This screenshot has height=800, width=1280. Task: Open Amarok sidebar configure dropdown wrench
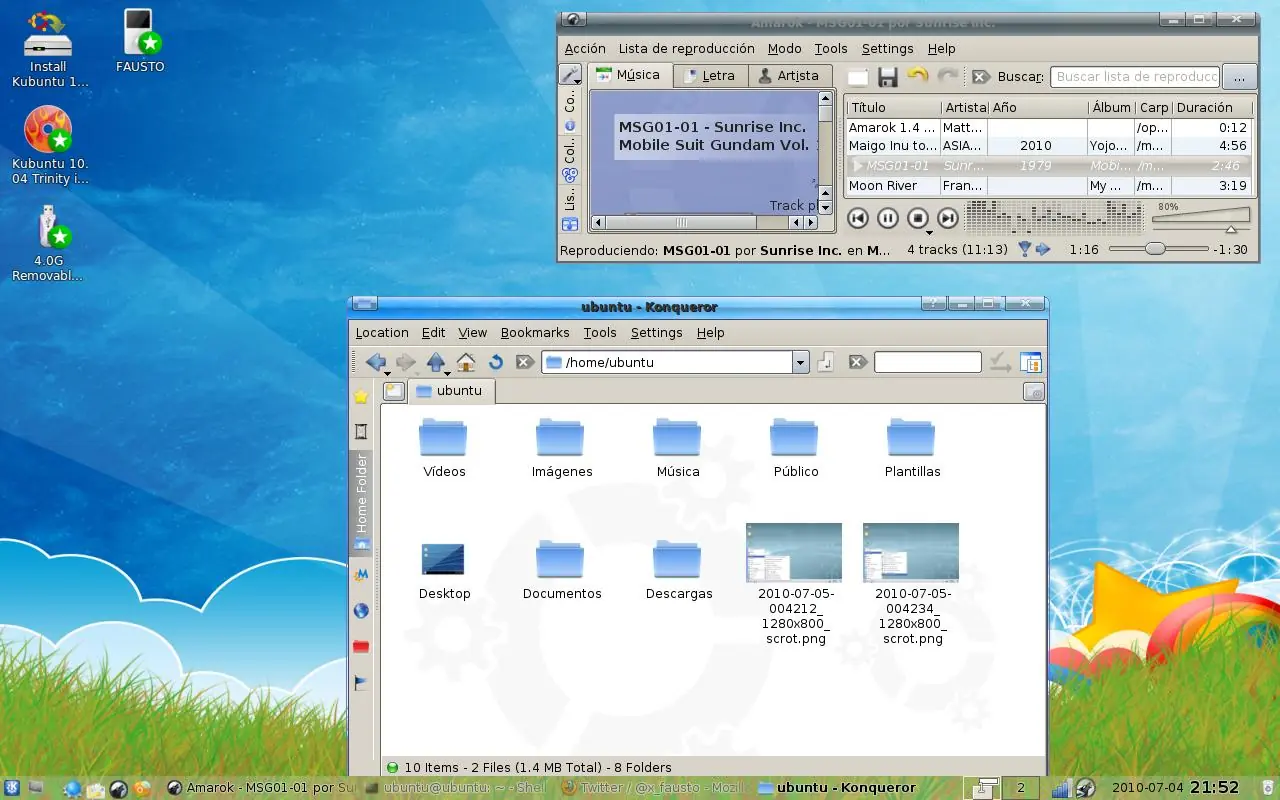click(x=570, y=76)
